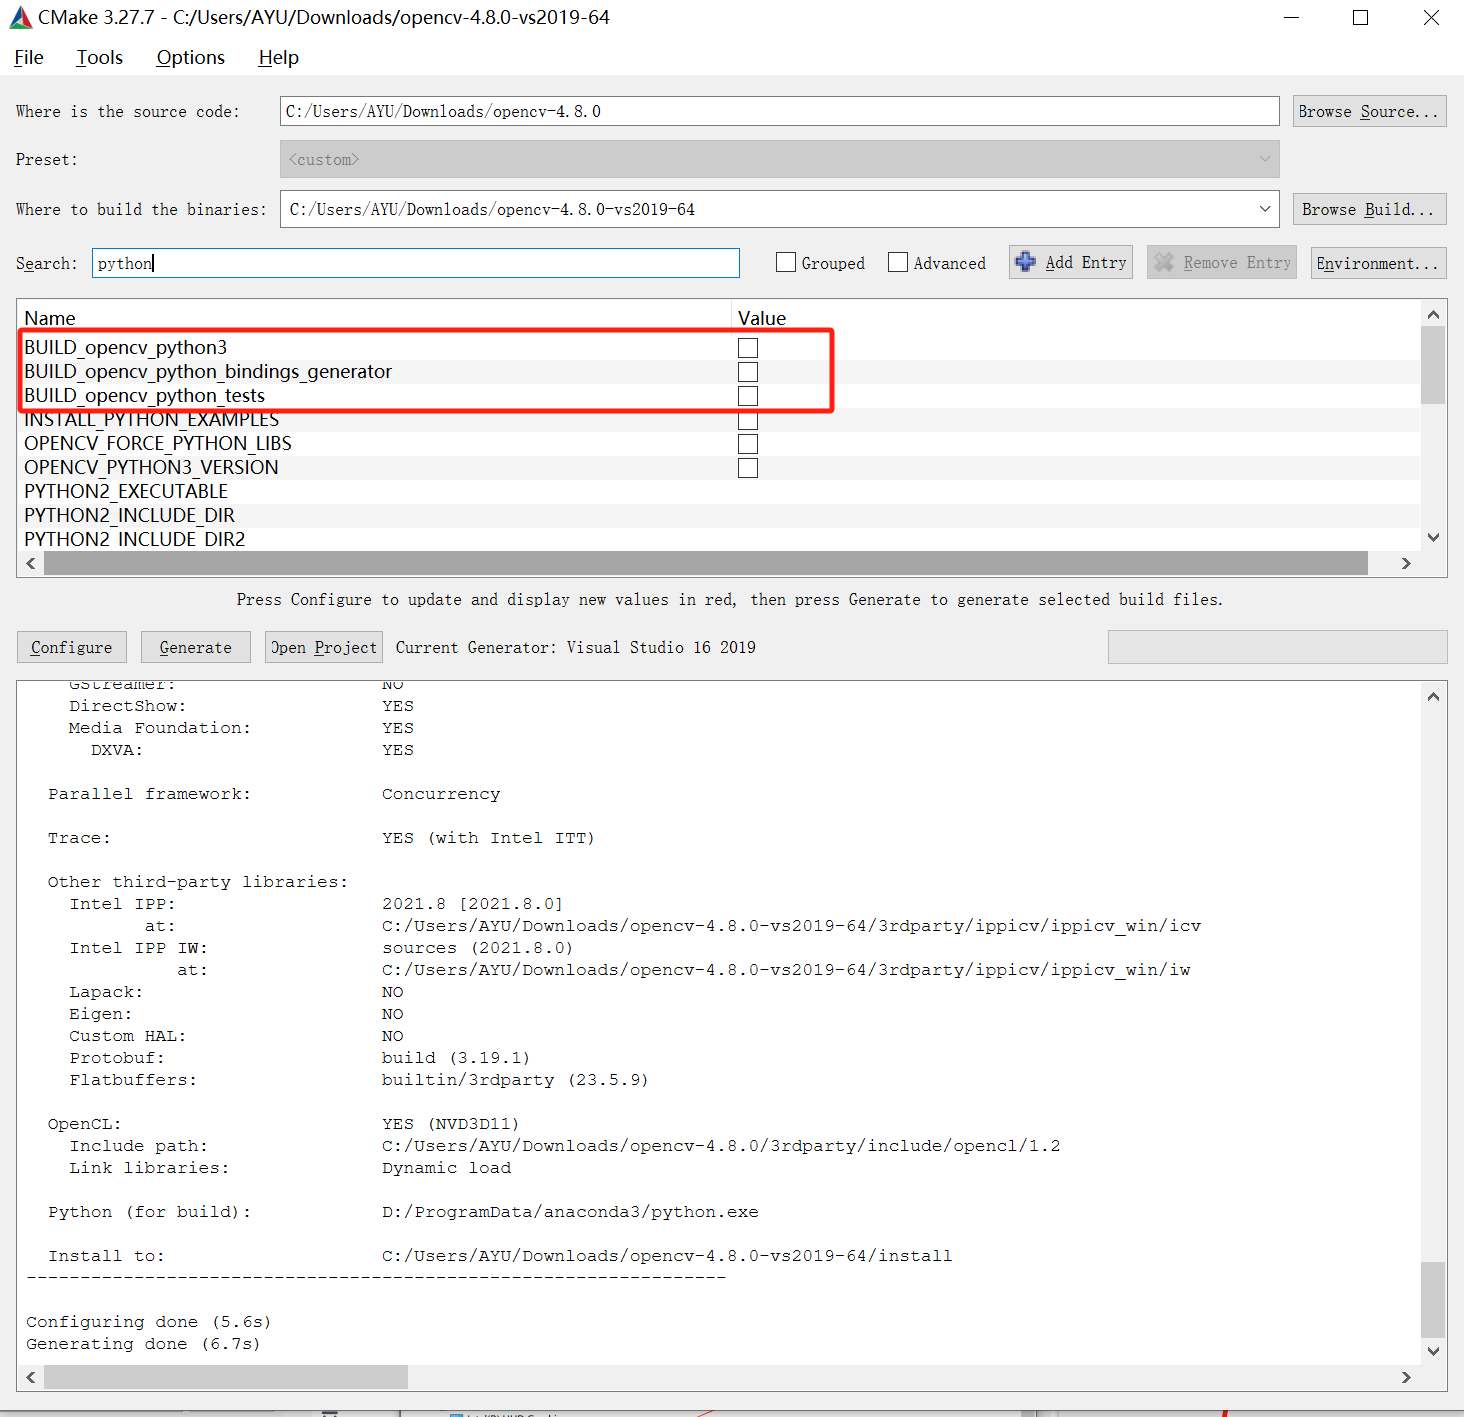Click the 'Configuring done (5.6s)' log line
Image resolution: width=1464 pixels, height=1417 pixels.
pyautogui.click(x=148, y=1322)
